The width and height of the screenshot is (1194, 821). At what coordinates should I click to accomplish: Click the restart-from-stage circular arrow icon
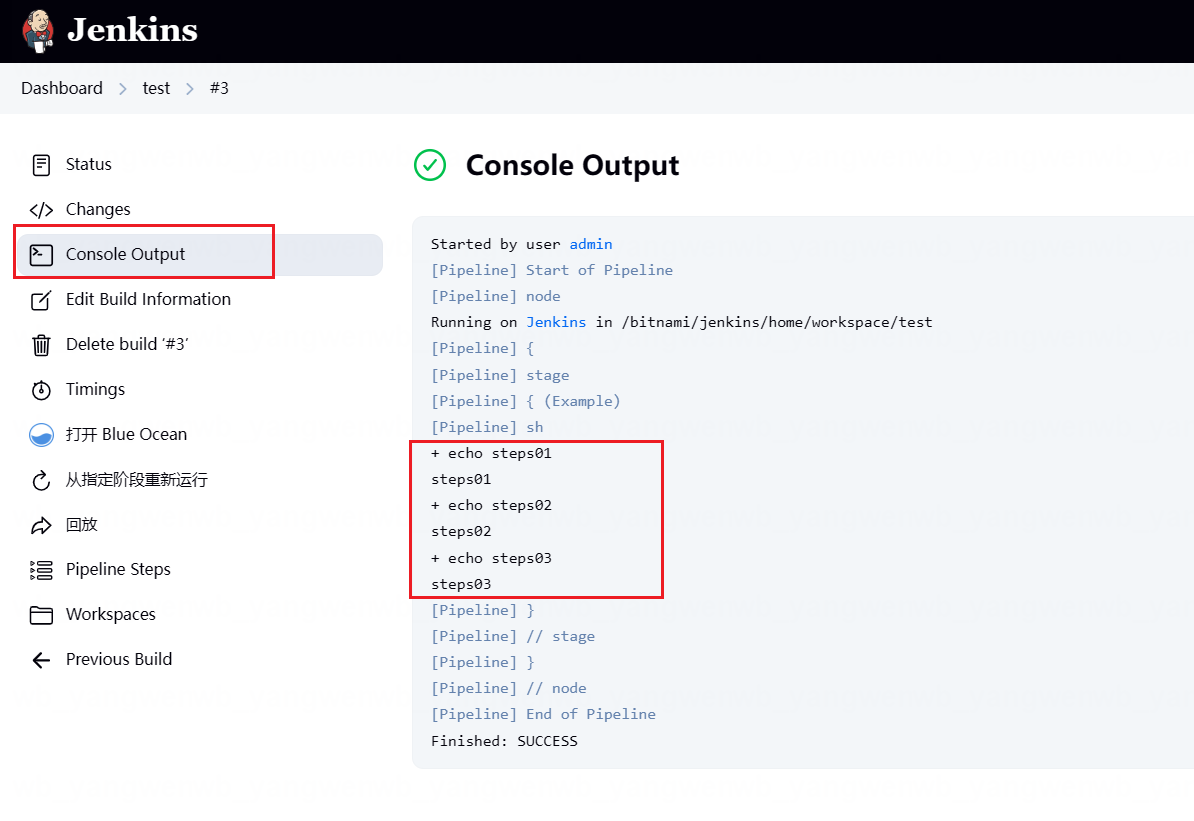(41, 480)
